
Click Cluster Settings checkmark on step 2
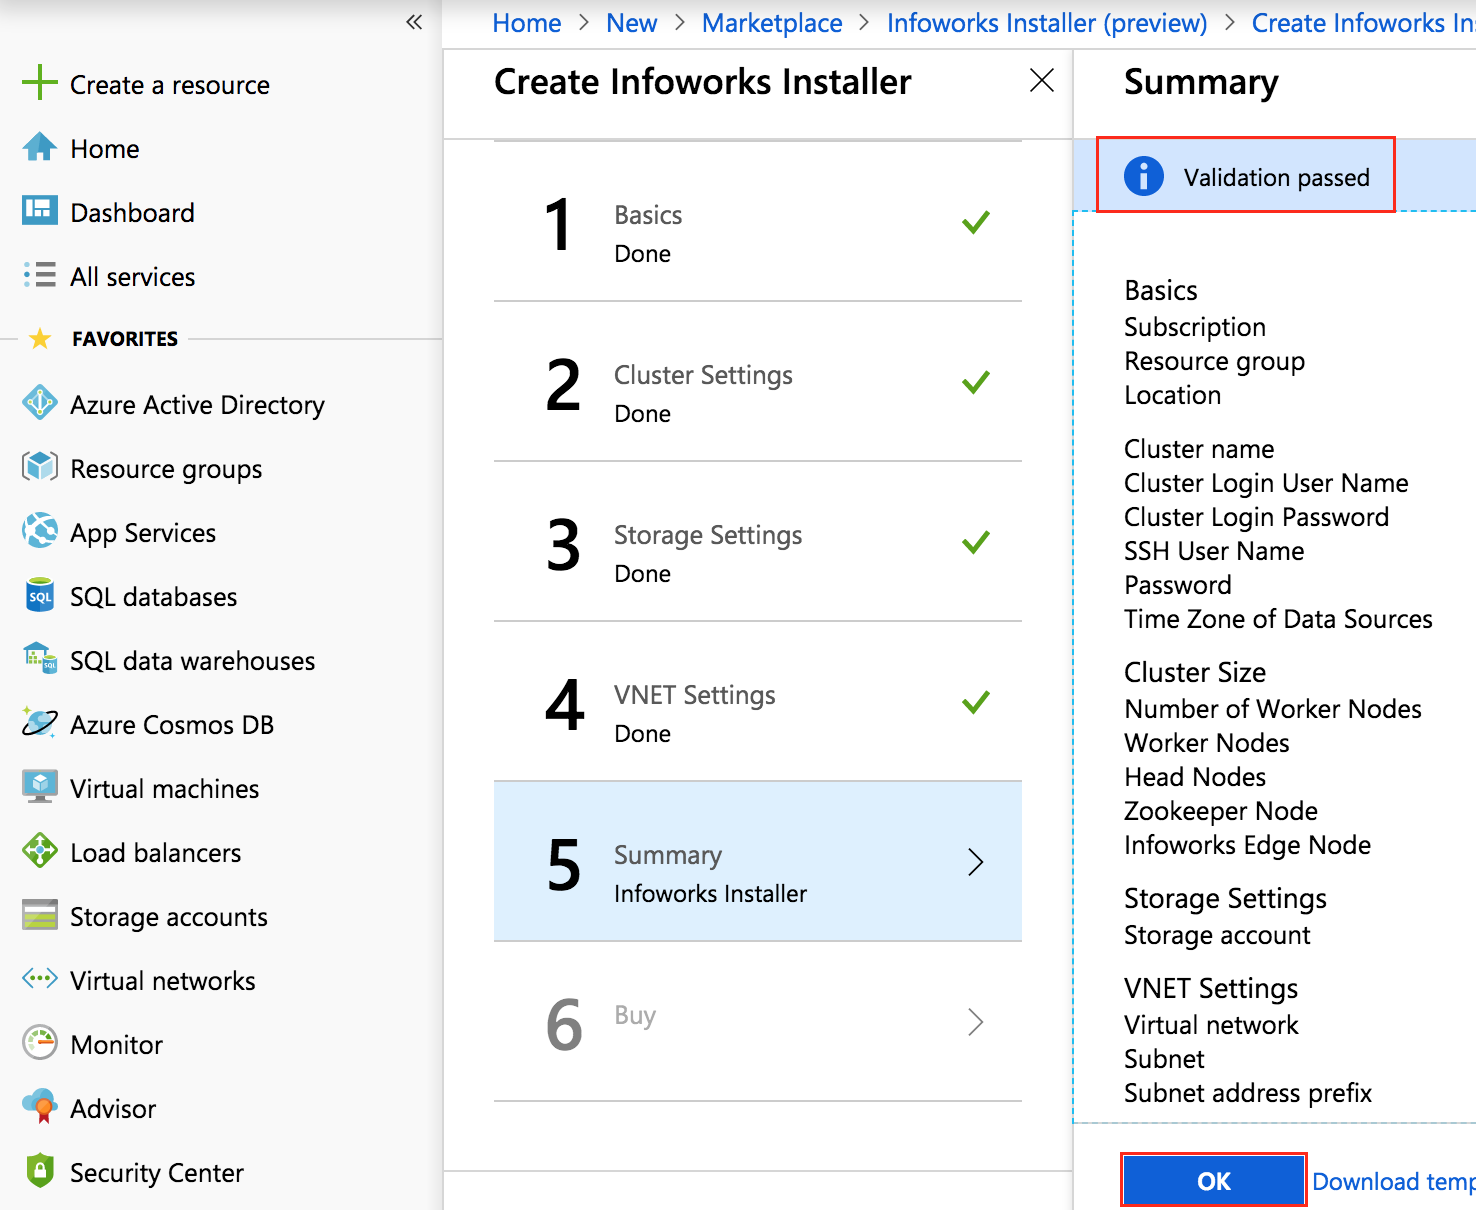point(976,382)
